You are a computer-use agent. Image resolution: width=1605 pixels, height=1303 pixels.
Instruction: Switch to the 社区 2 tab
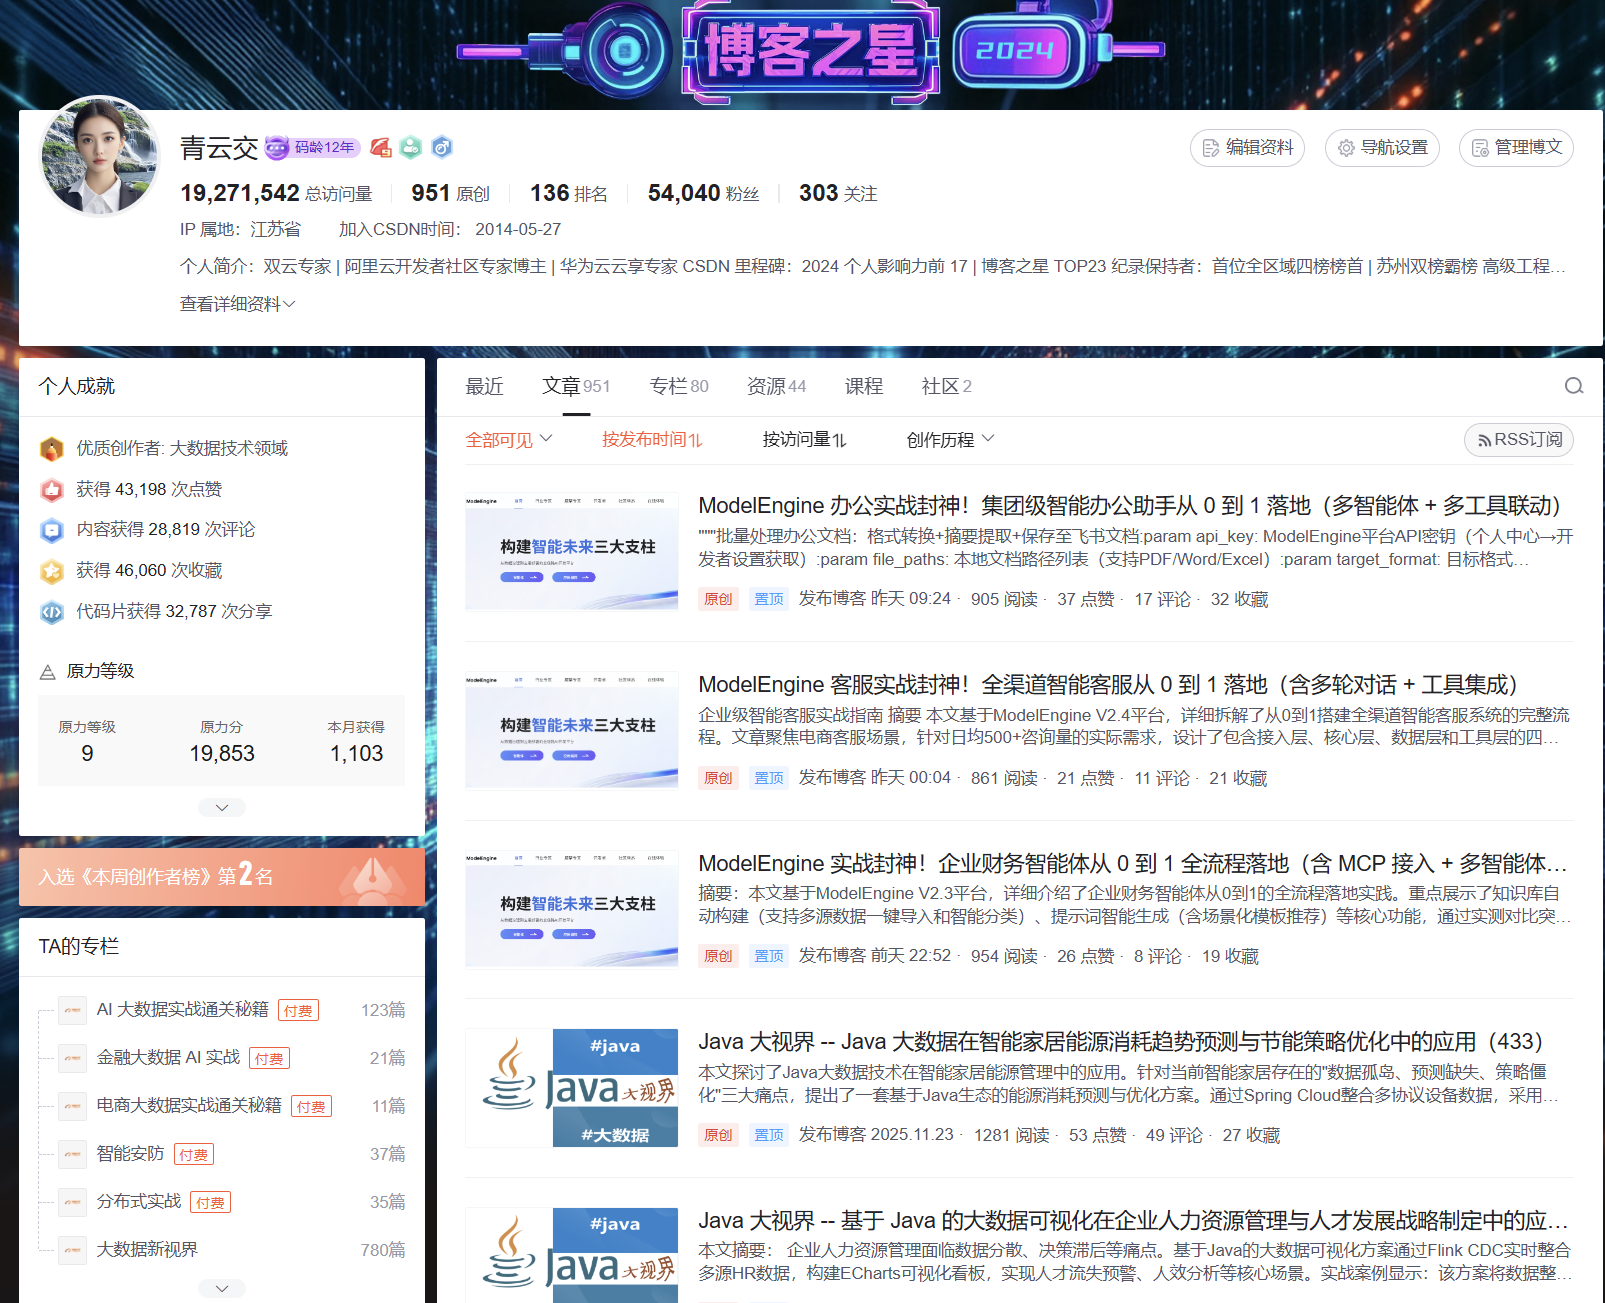tap(946, 387)
